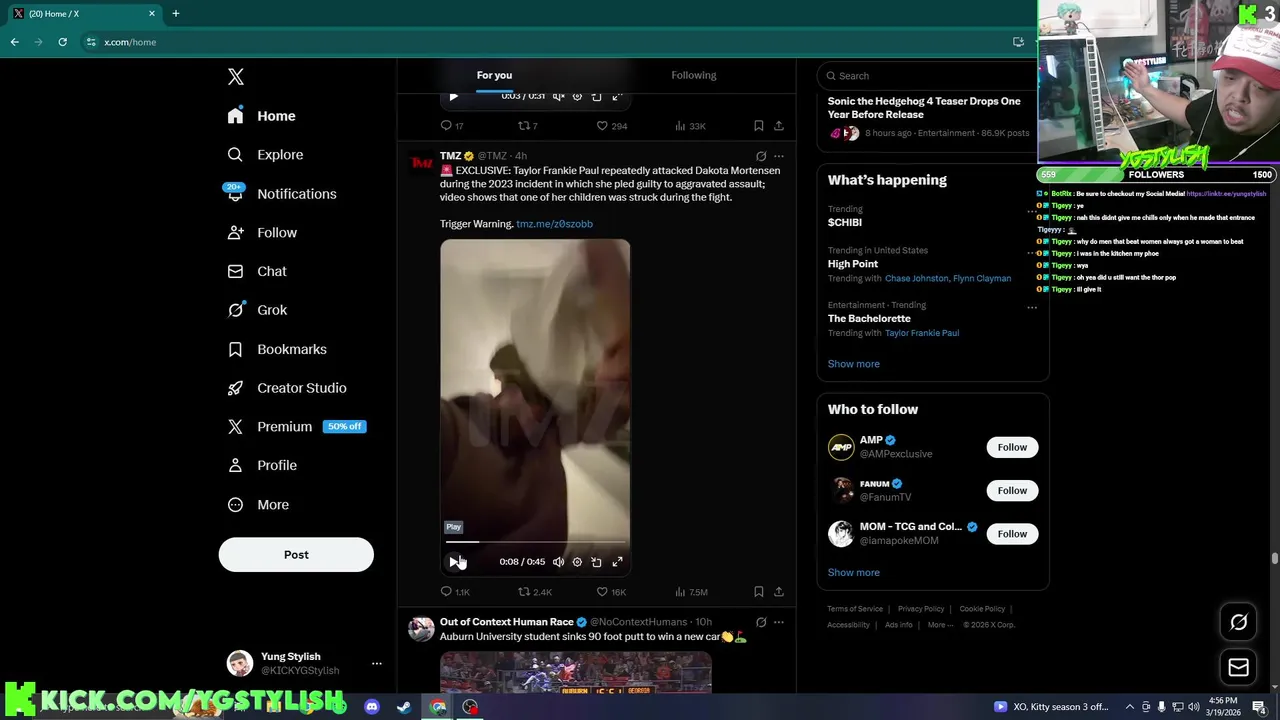Screen dimensions: 1280x720
Task: Open the Terms of Service link
Action: (x=855, y=609)
